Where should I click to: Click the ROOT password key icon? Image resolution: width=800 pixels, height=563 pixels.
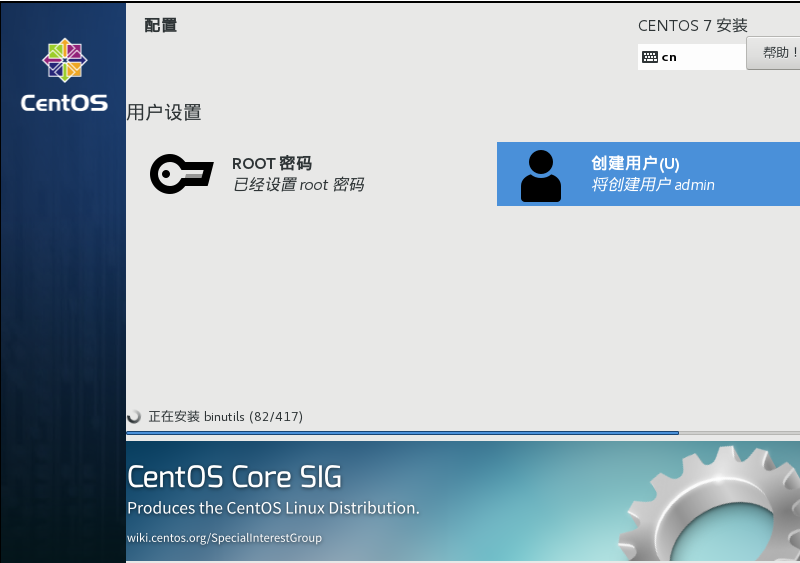tap(181, 174)
